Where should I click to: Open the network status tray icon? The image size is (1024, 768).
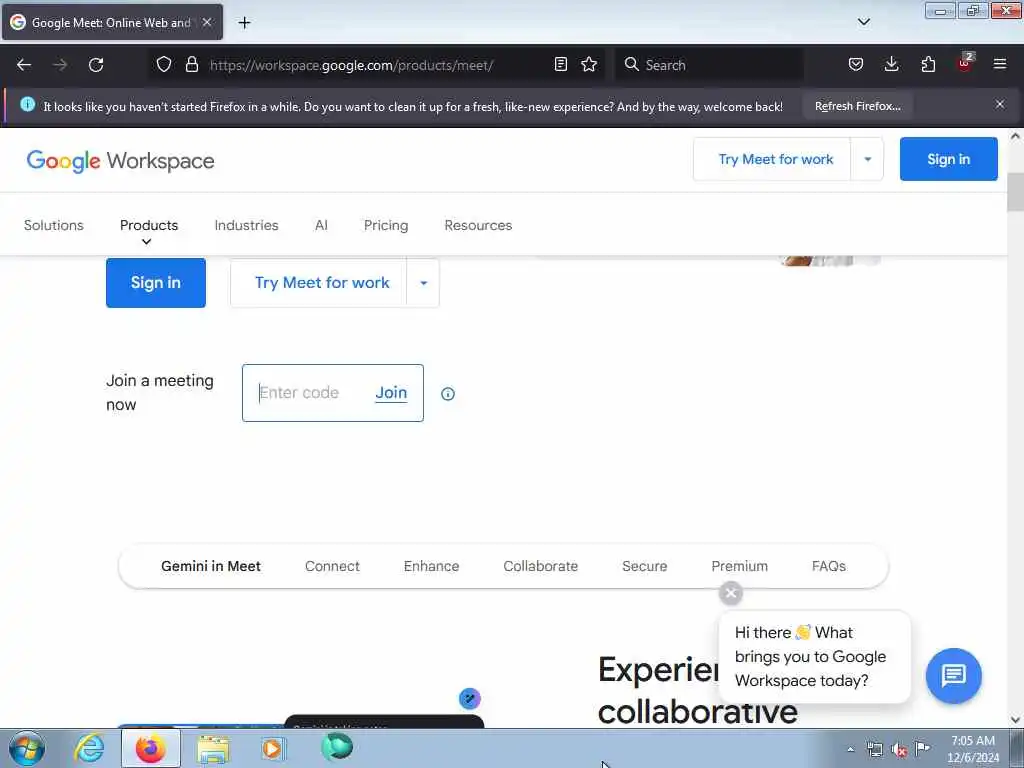[874, 749]
